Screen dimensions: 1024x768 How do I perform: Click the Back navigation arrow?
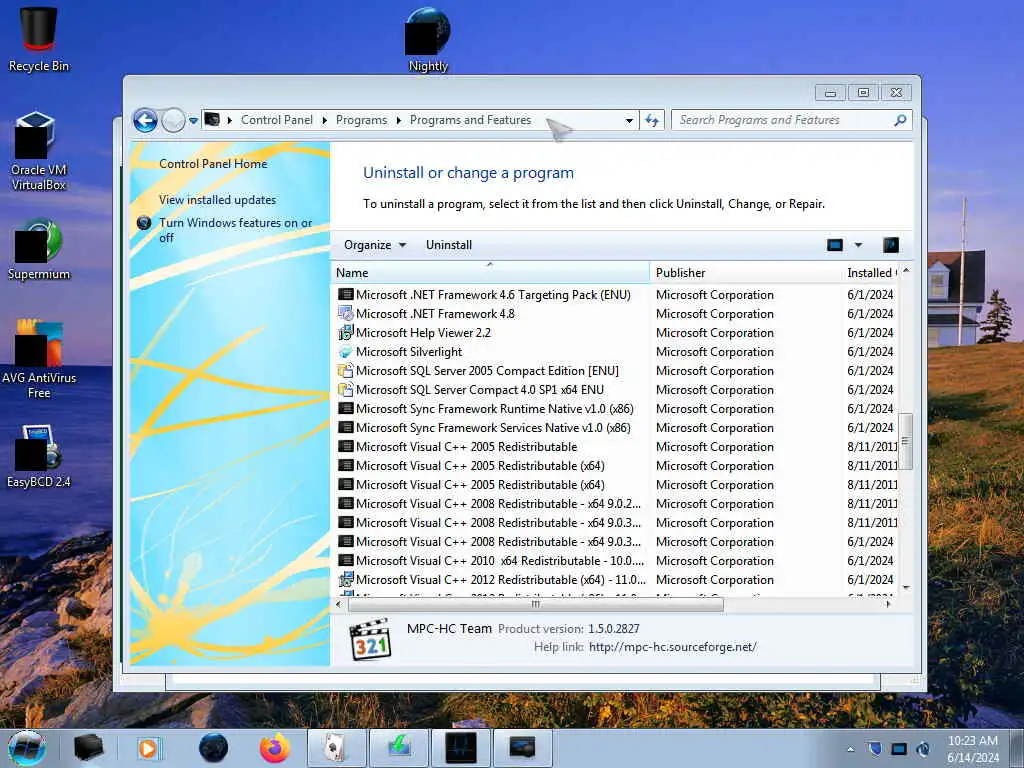coord(145,120)
